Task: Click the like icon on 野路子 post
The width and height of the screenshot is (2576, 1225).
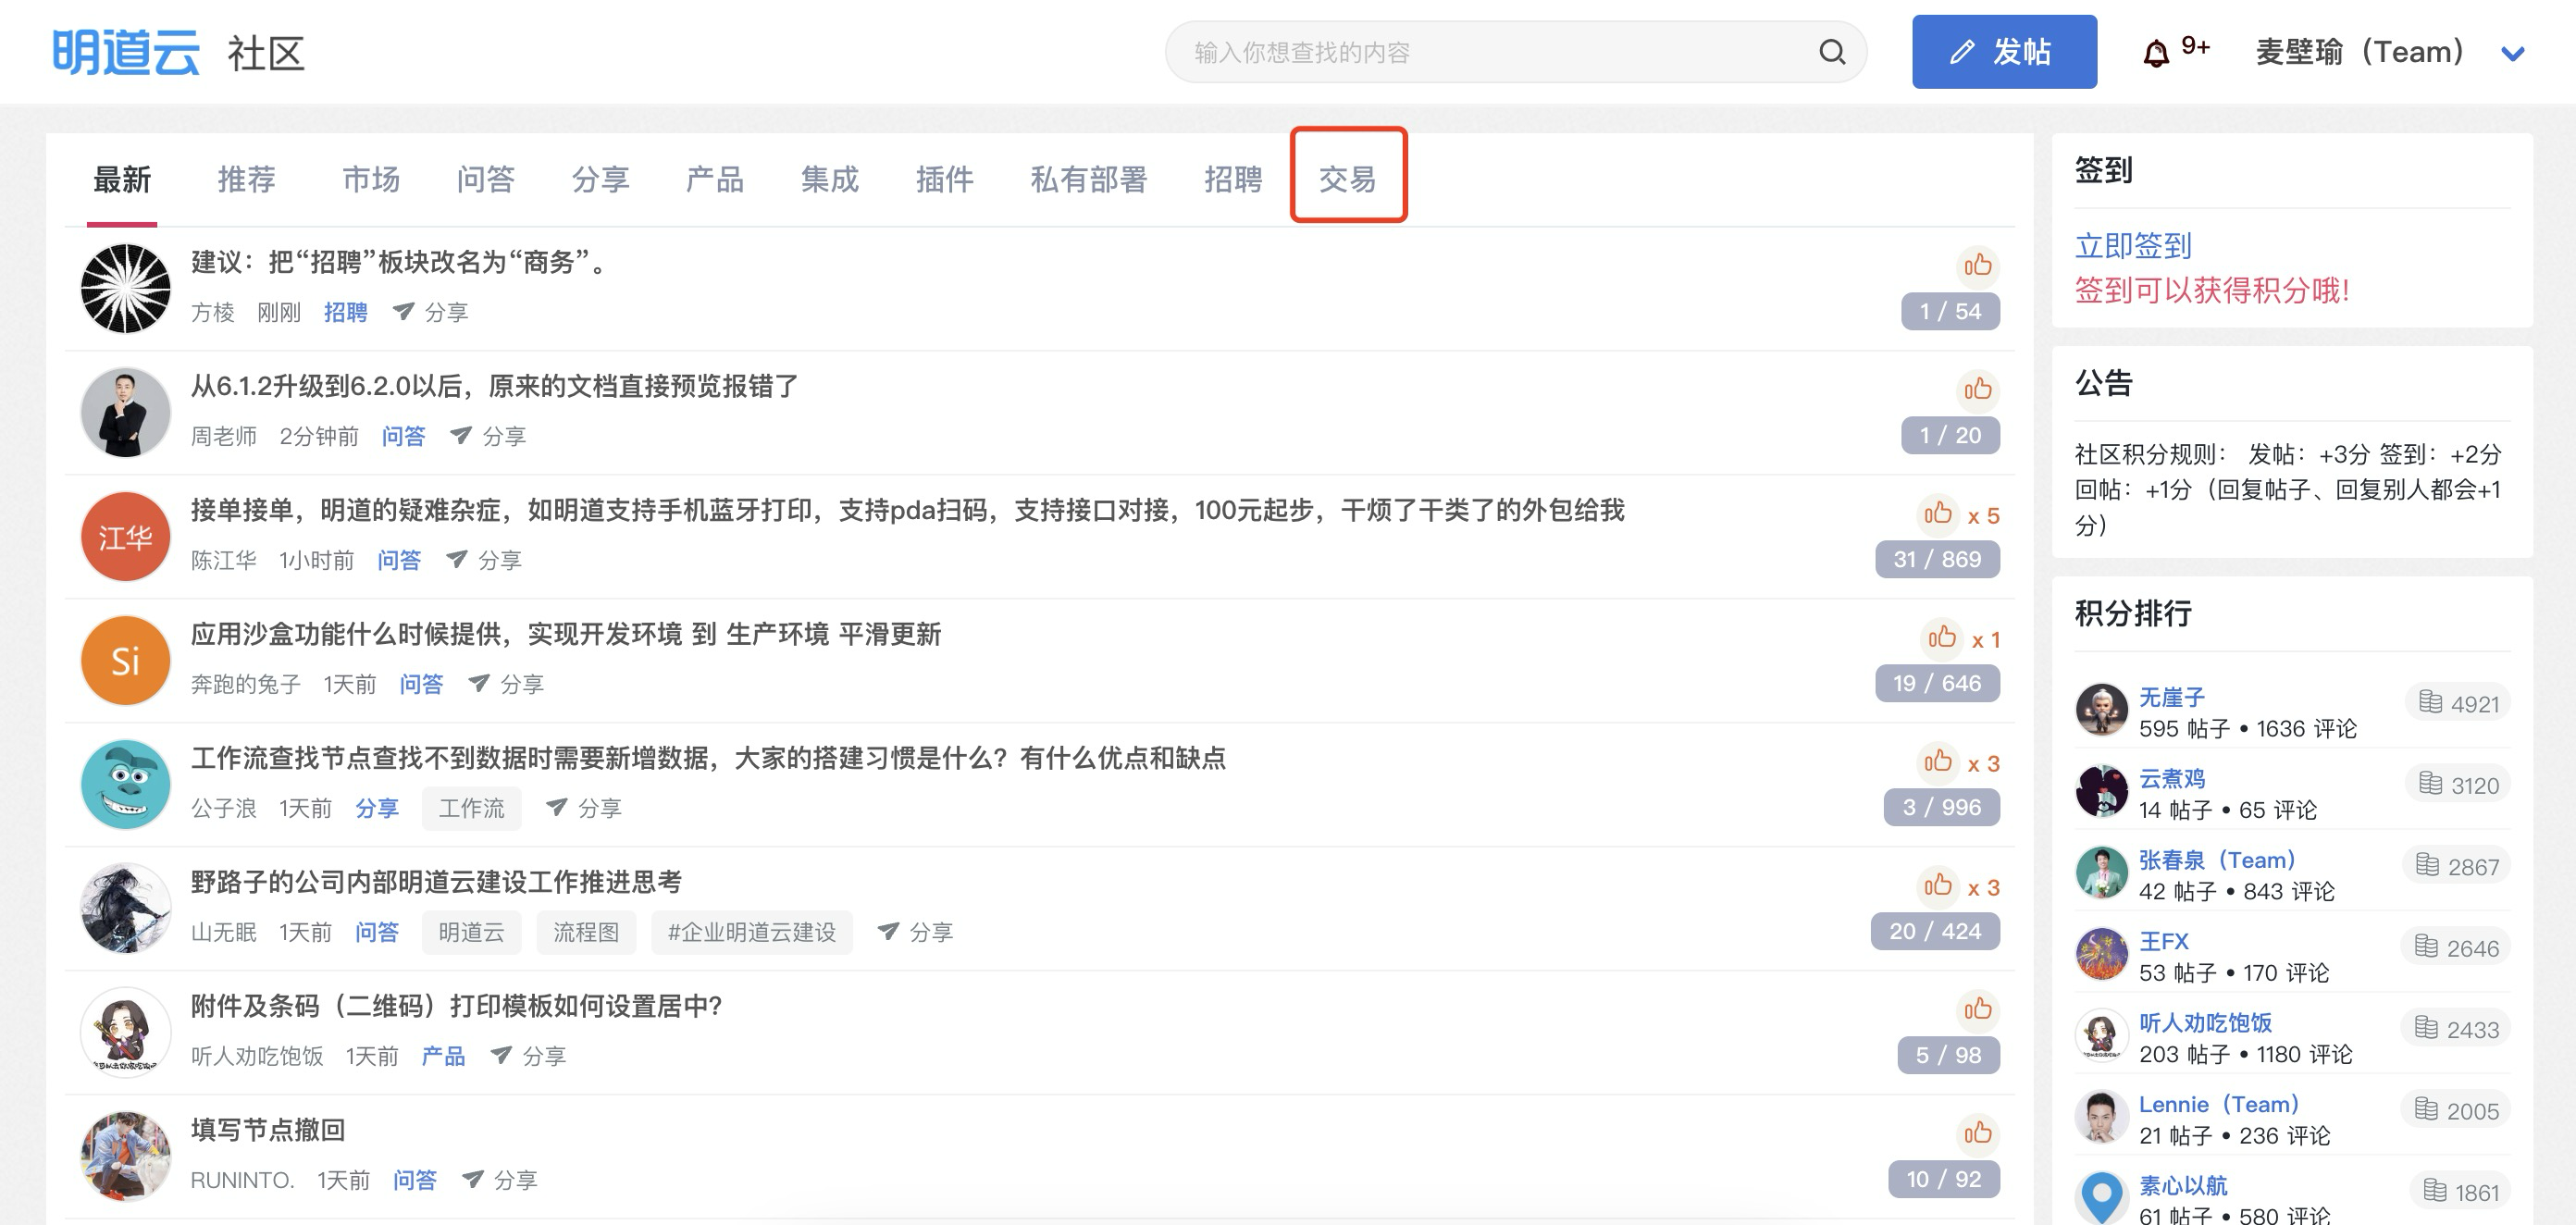Action: (x=1937, y=886)
